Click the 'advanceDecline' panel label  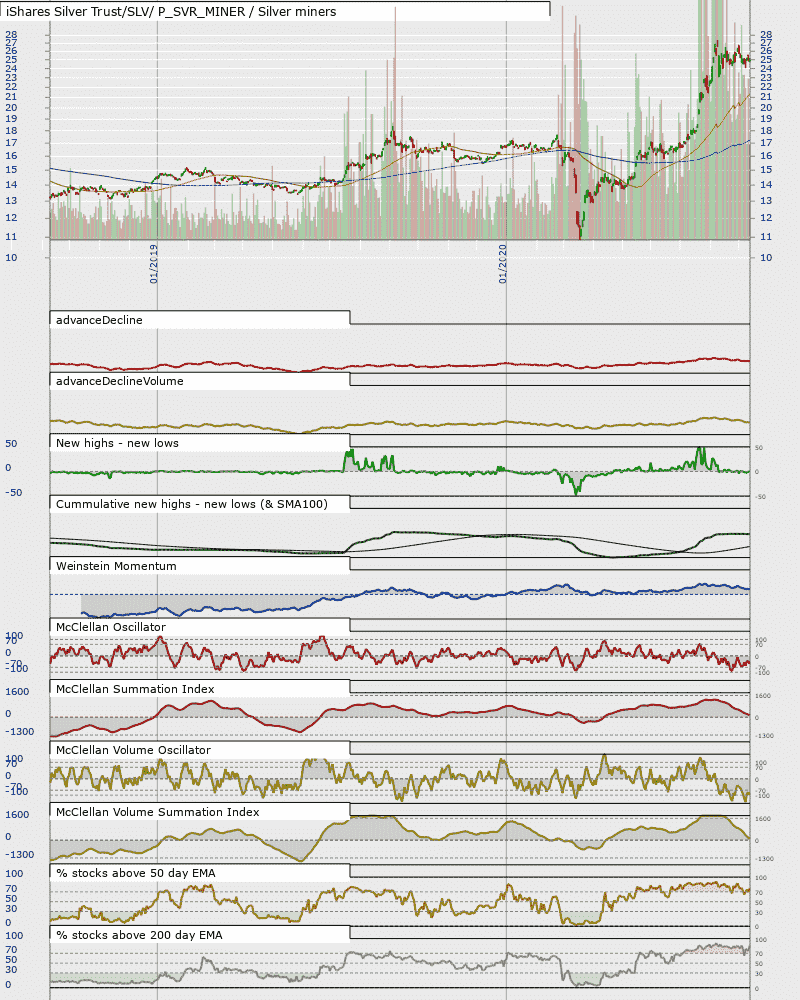[x=99, y=320]
